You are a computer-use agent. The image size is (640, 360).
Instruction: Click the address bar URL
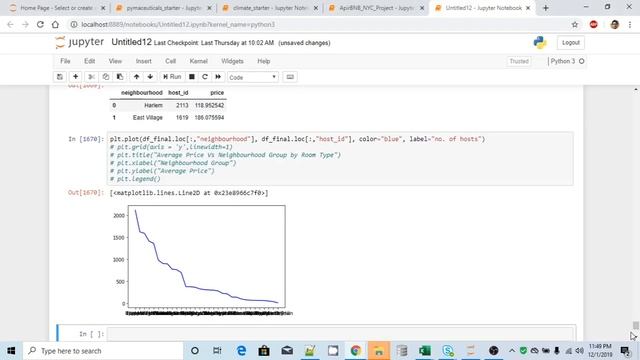[x=178, y=24]
